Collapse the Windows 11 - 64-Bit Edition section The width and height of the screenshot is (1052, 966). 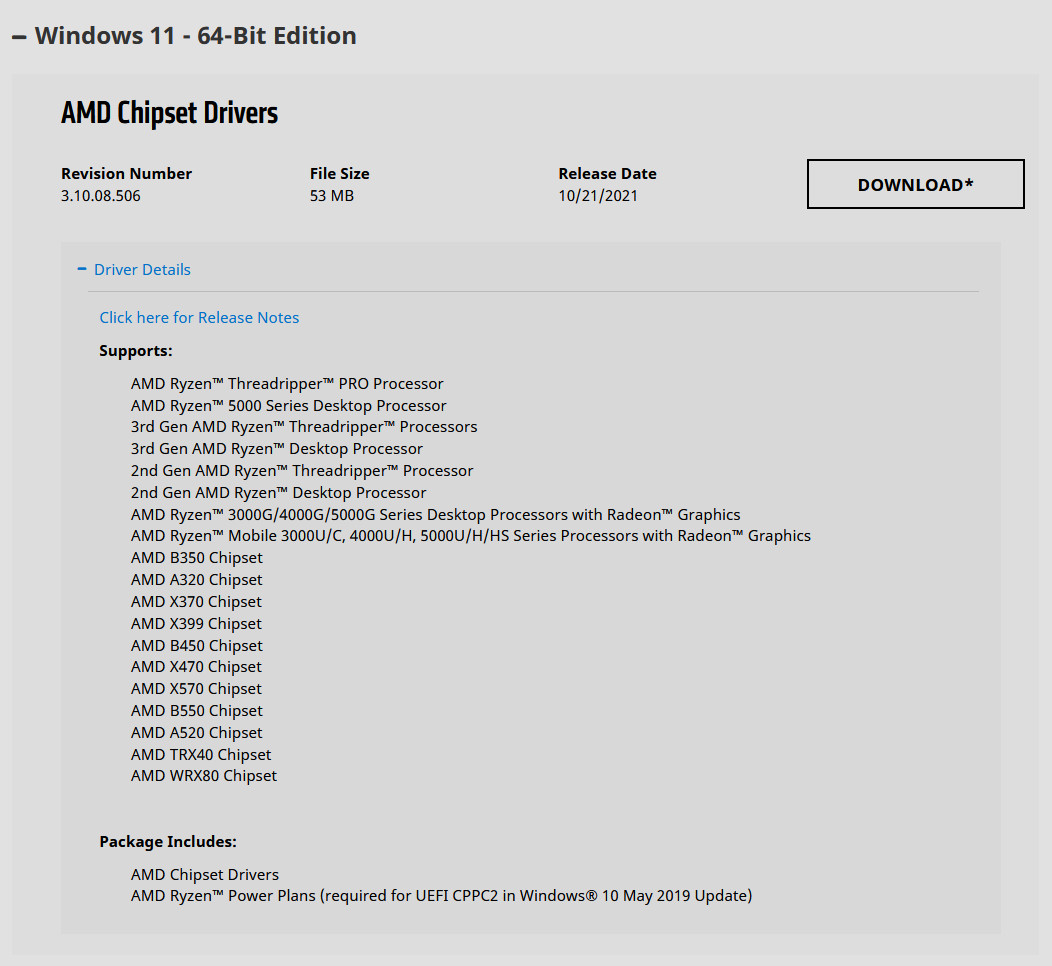[184, 36]
